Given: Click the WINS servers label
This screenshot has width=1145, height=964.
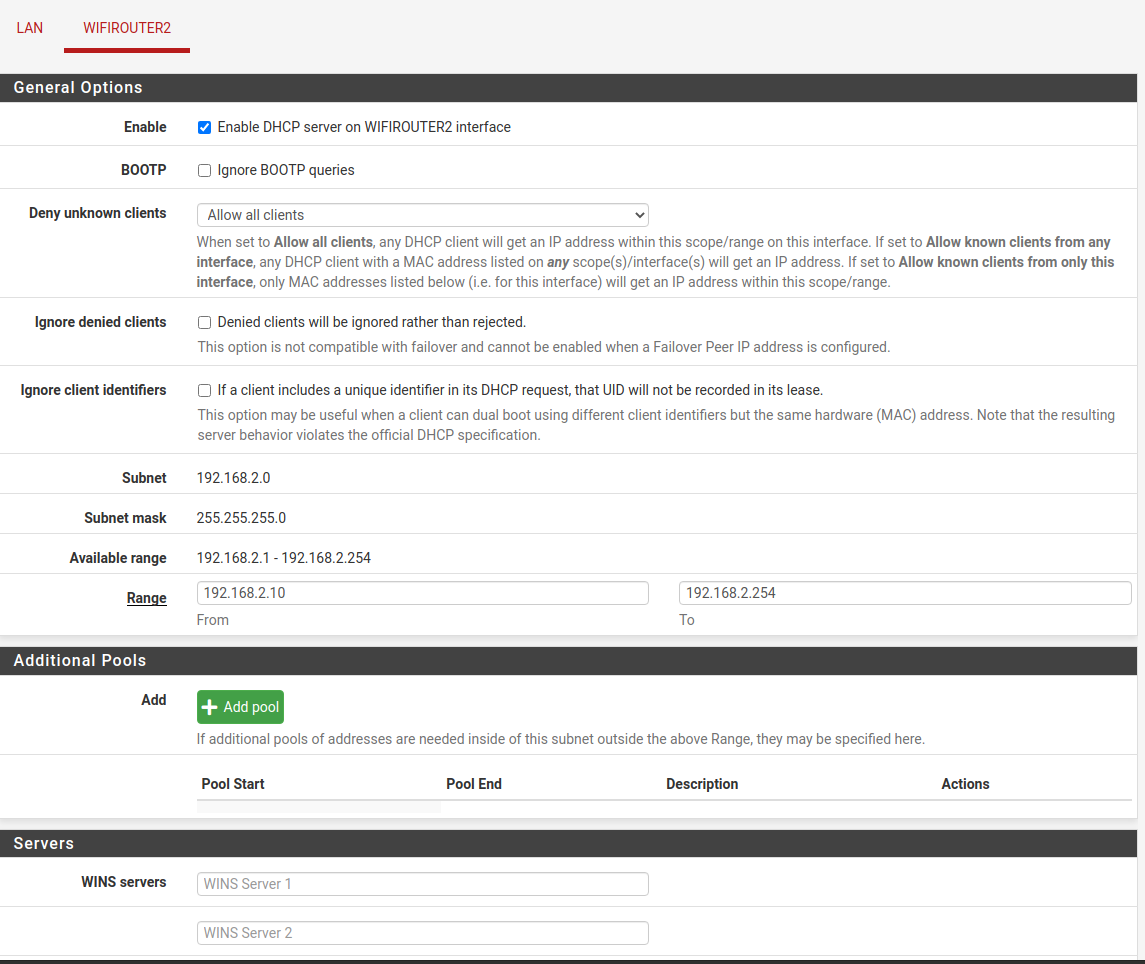Looking at the screenshot, I should pos(123,881).
